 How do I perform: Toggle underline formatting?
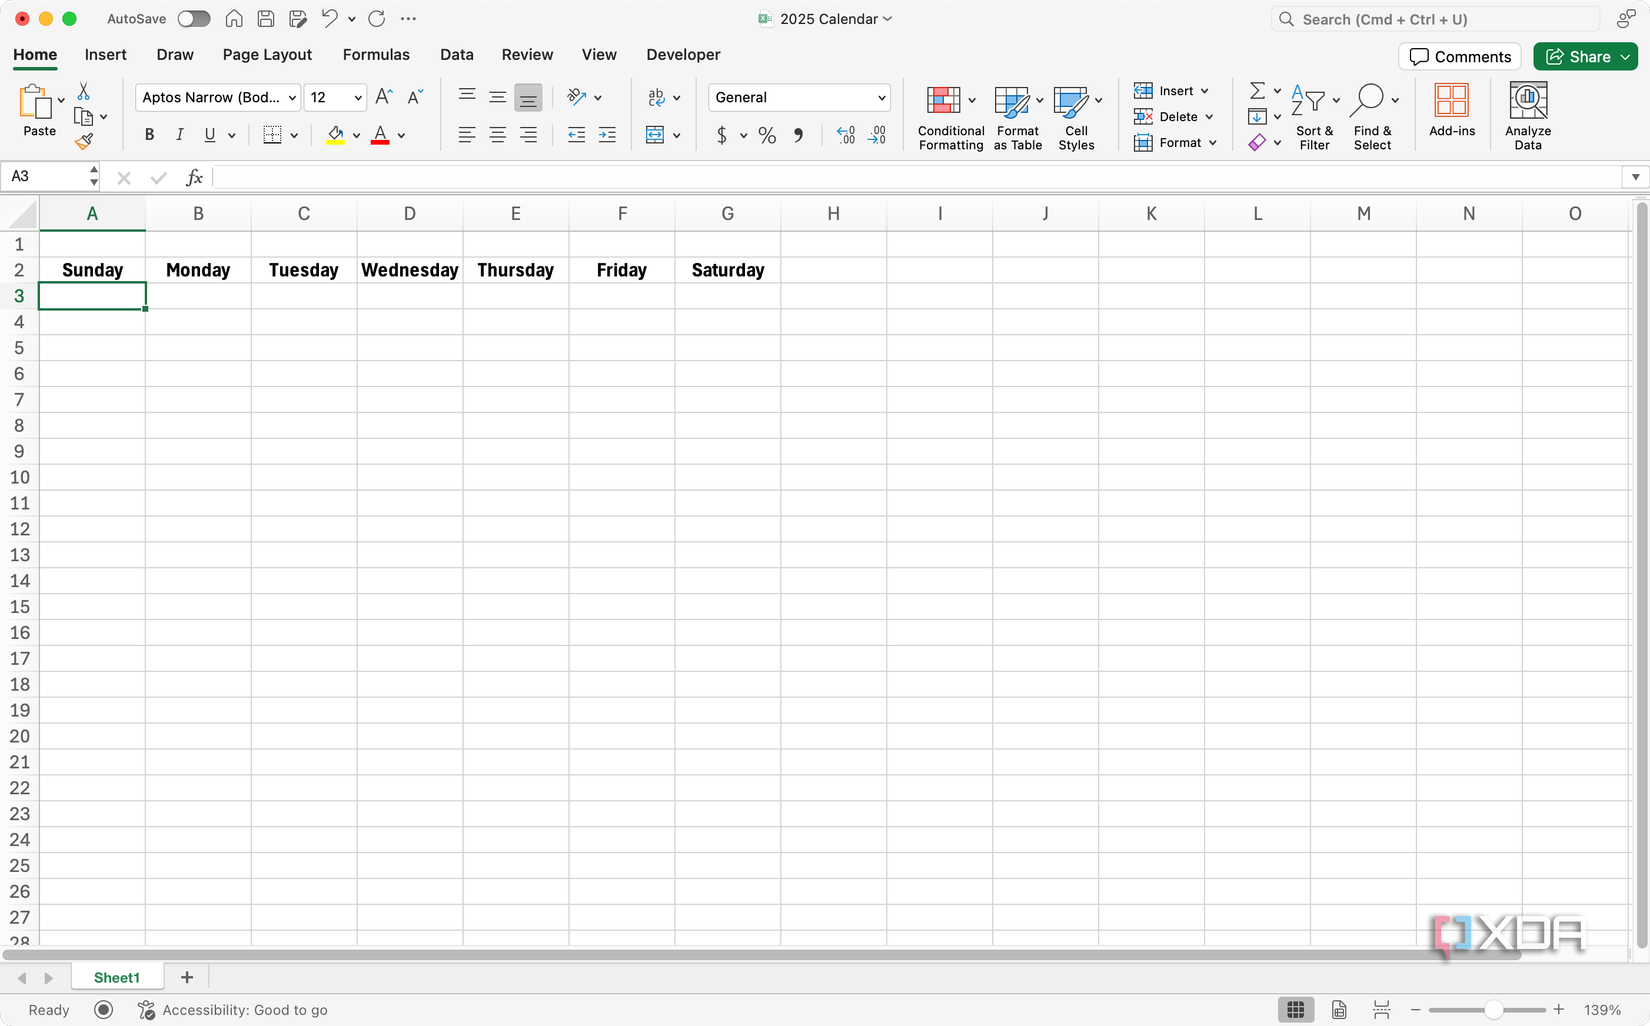pyautogui.click(x=209, y=135)
